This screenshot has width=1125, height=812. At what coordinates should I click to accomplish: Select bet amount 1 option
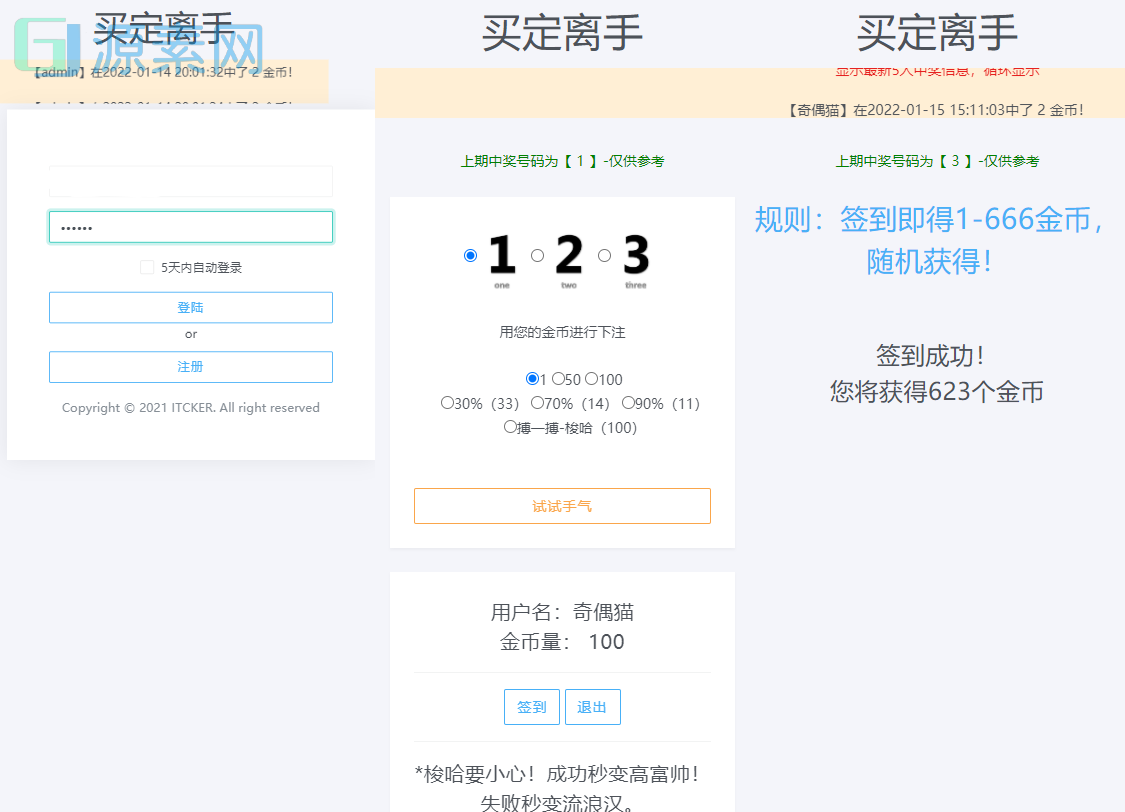[531, 379]
